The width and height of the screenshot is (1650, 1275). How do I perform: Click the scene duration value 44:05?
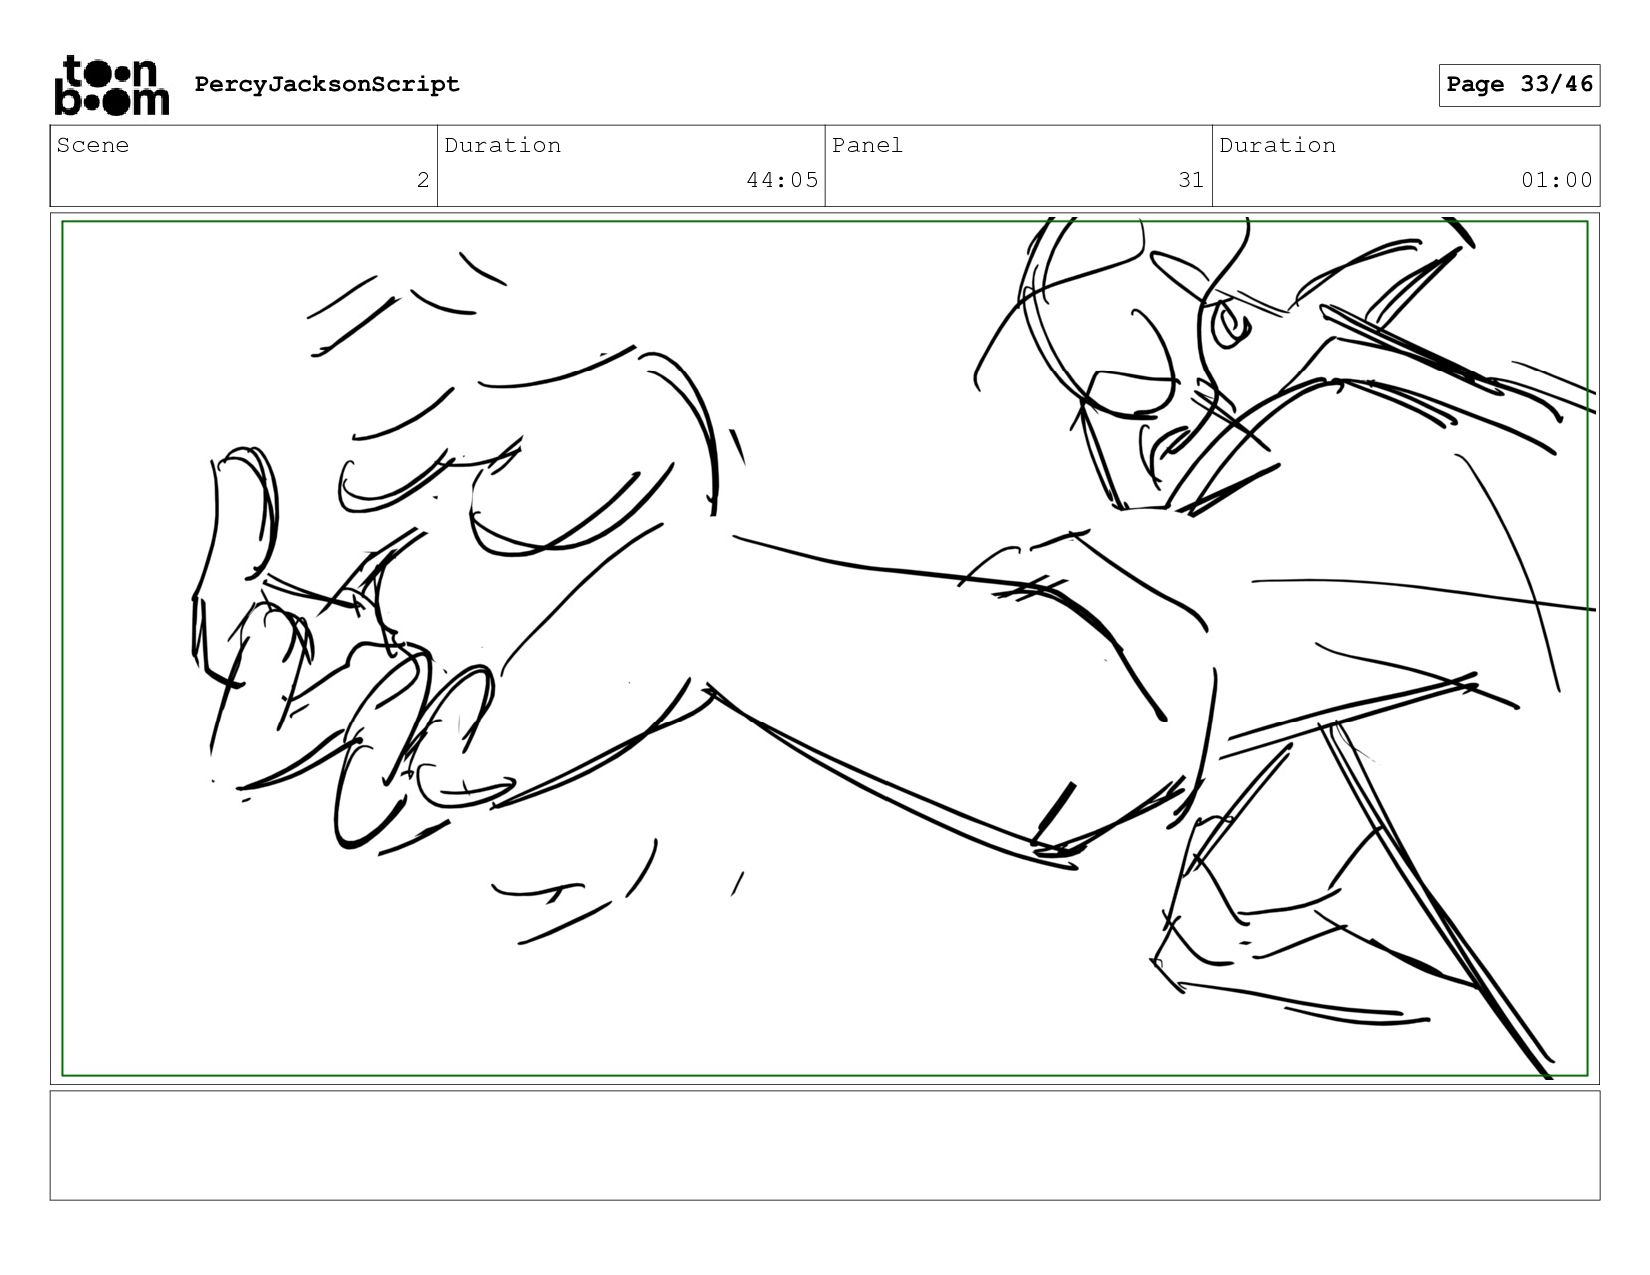pyautogui.click(x=782, y=180)
